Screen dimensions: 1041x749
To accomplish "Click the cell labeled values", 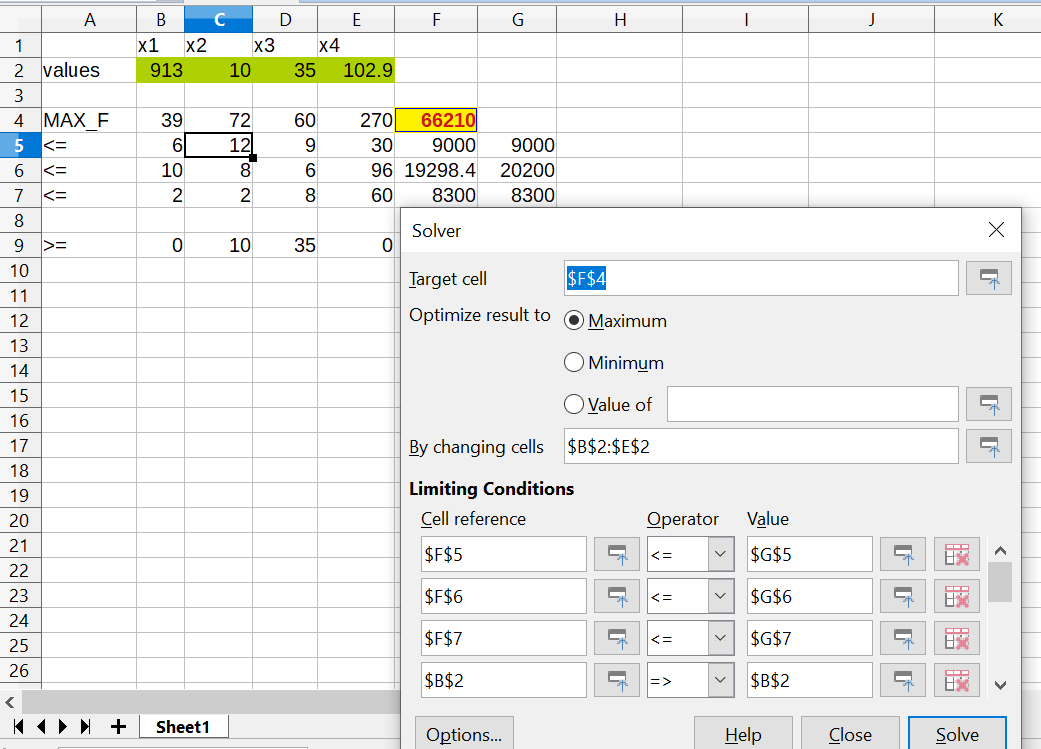I will pos(89,70).
